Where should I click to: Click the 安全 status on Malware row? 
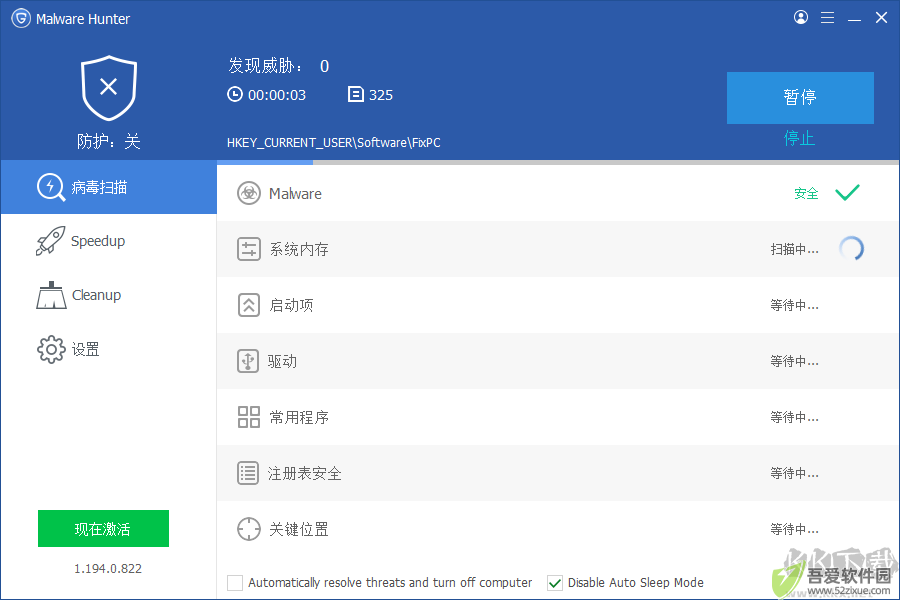806,193
